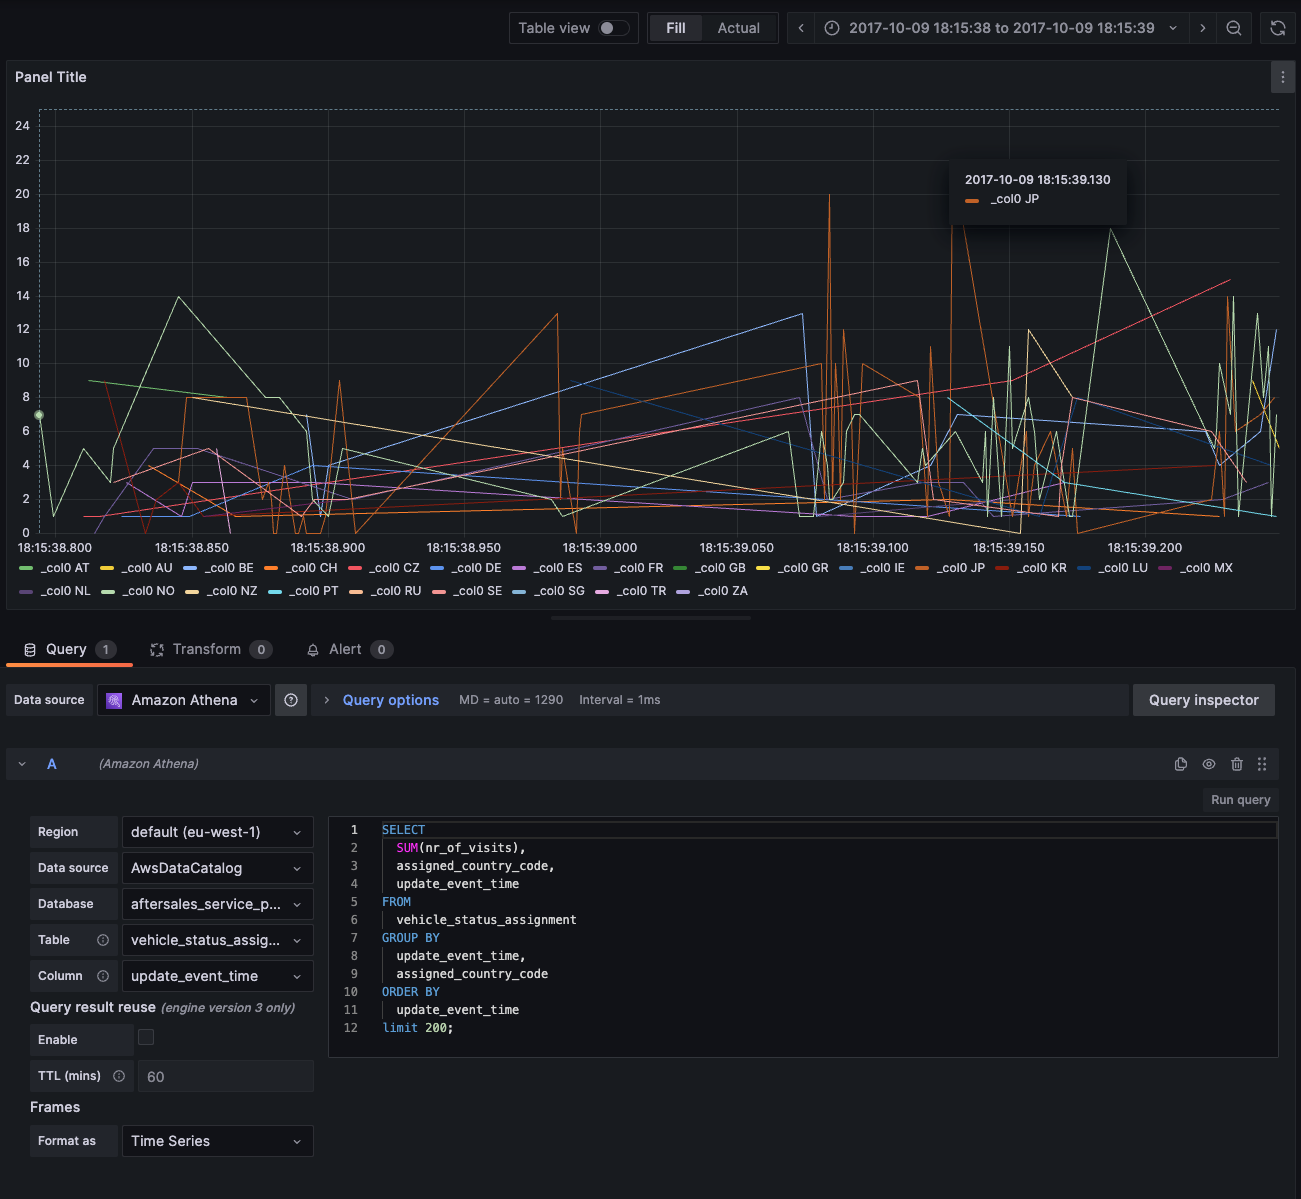Click the clock icon in time picker

coord(832,28)
